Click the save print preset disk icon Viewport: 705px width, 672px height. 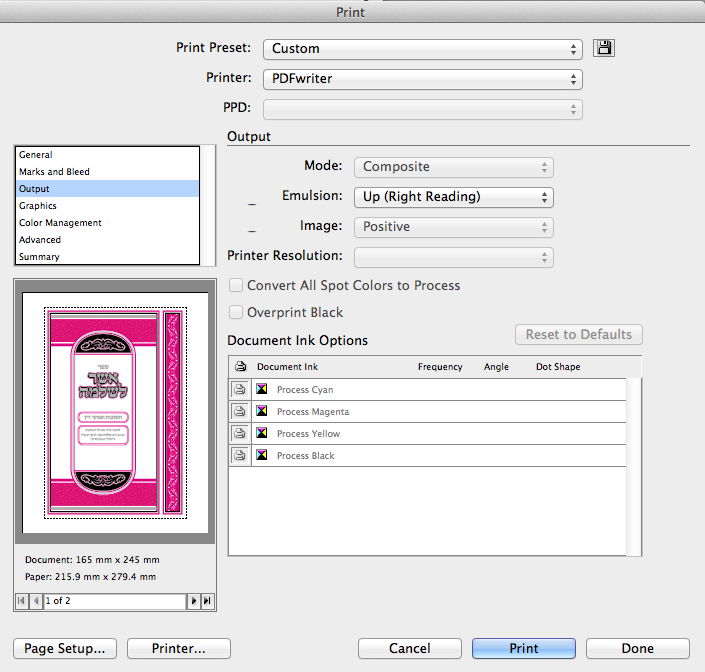[603, 48]
